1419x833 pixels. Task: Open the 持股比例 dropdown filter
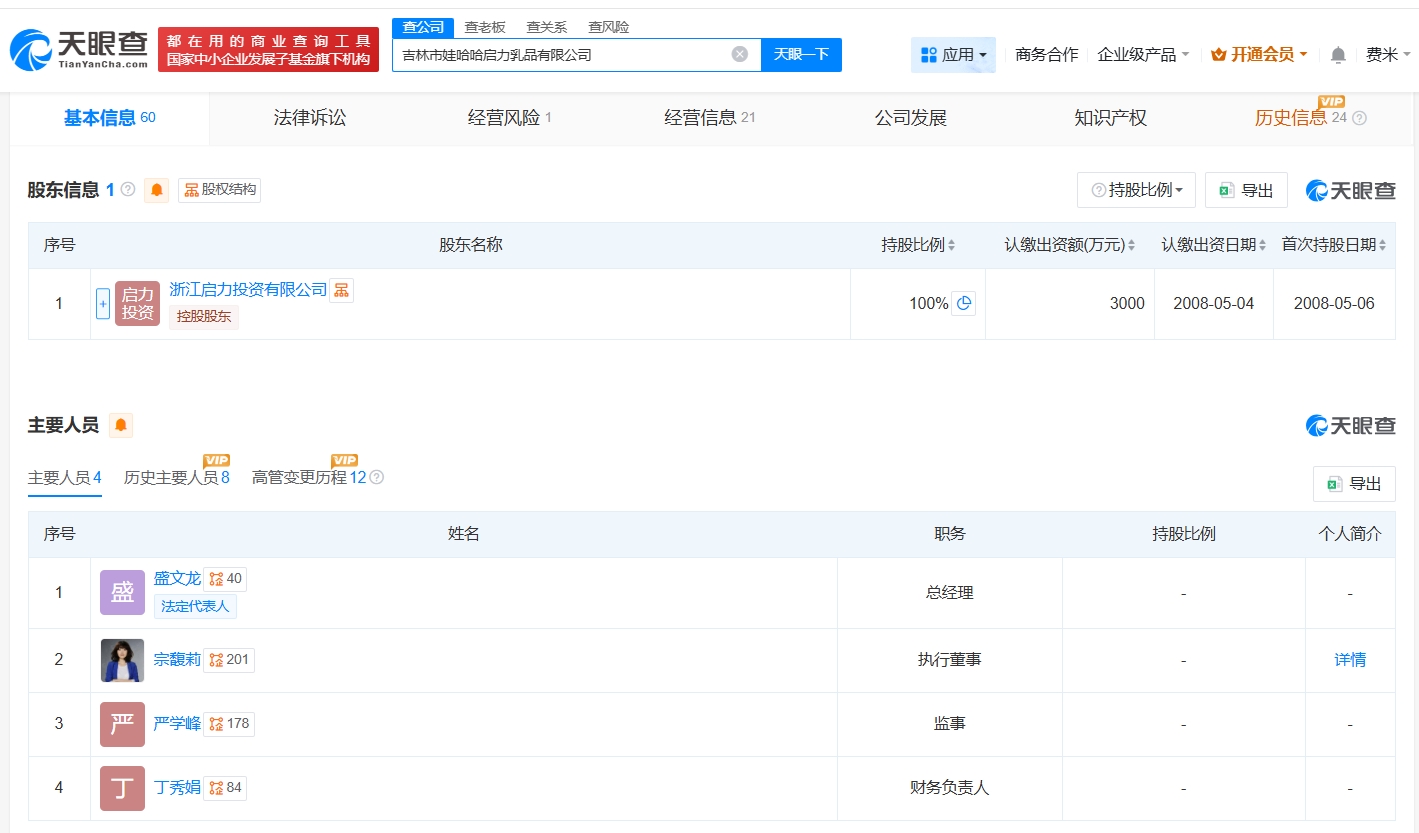tap(1136, 190)
